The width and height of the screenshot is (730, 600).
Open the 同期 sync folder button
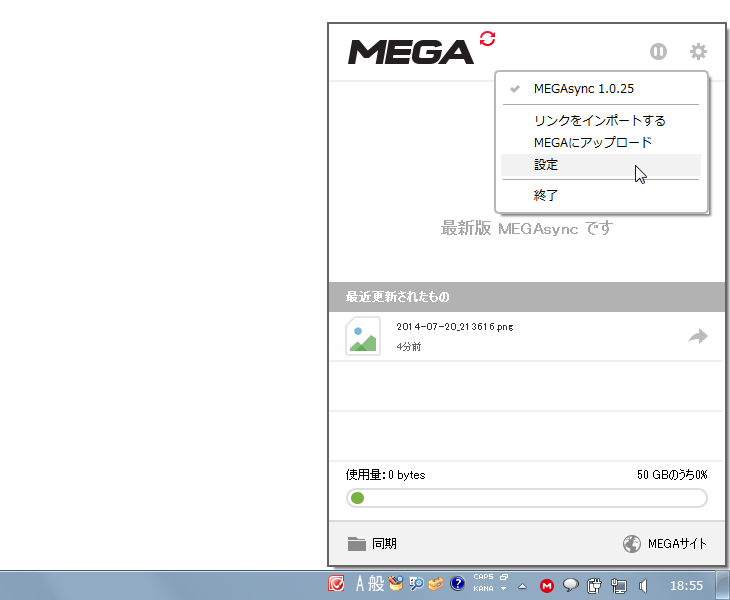(372, 544)
